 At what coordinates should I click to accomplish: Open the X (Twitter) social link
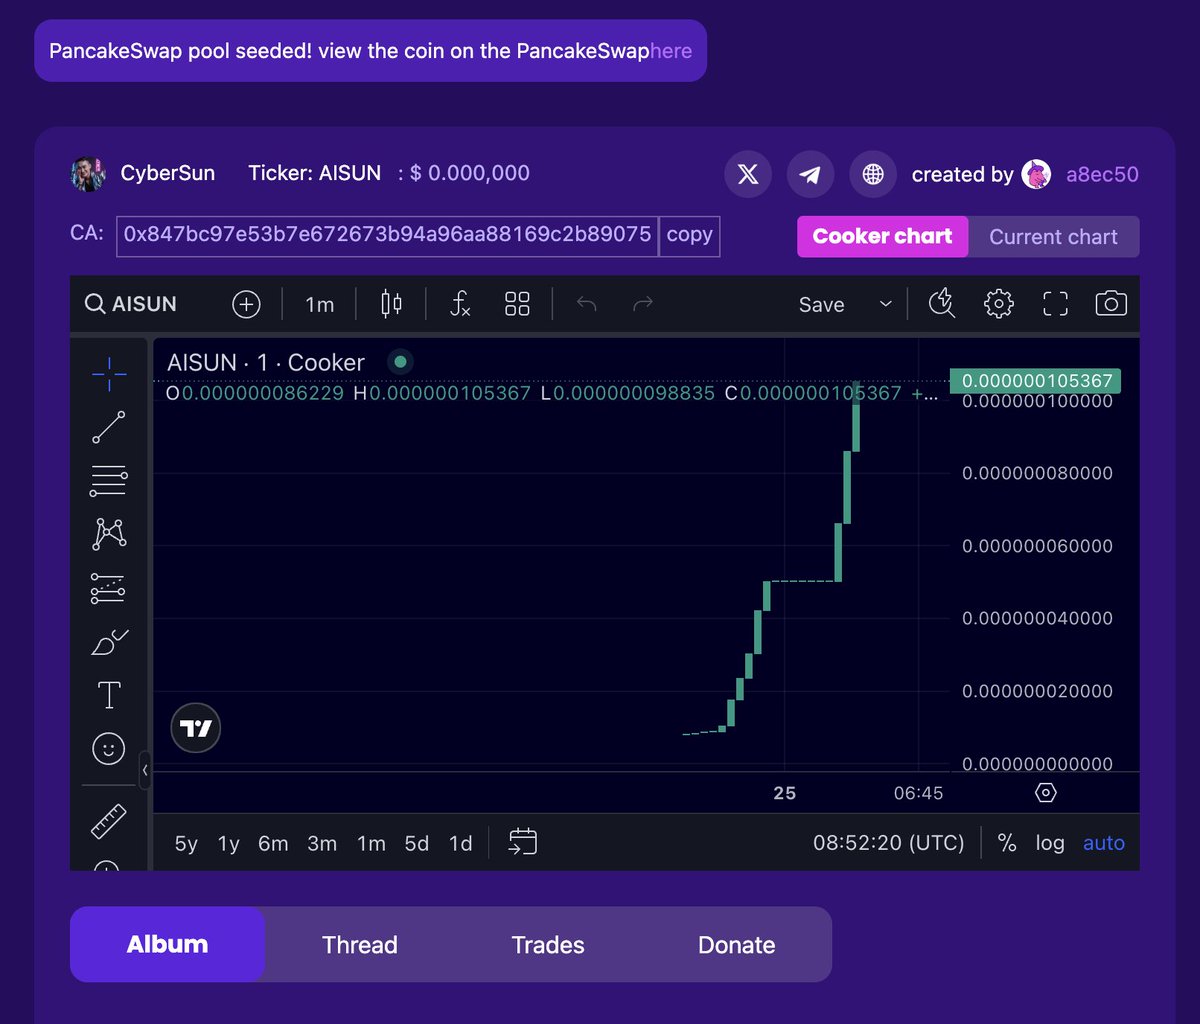point(747,175)
